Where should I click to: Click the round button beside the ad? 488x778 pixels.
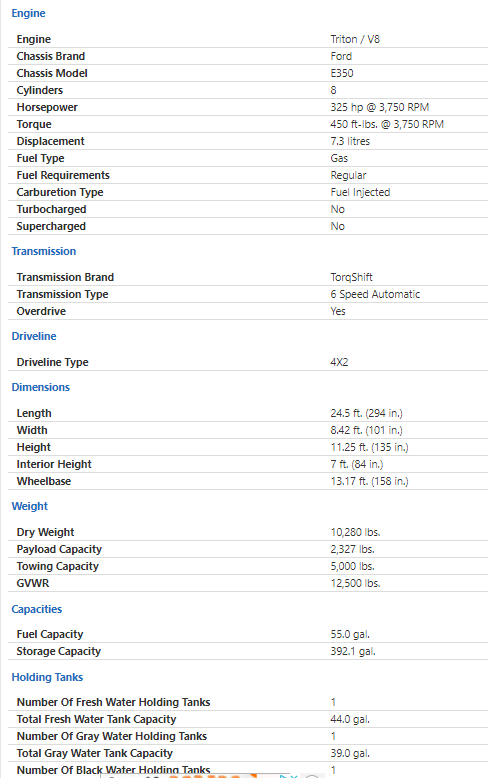coord(312,776)
